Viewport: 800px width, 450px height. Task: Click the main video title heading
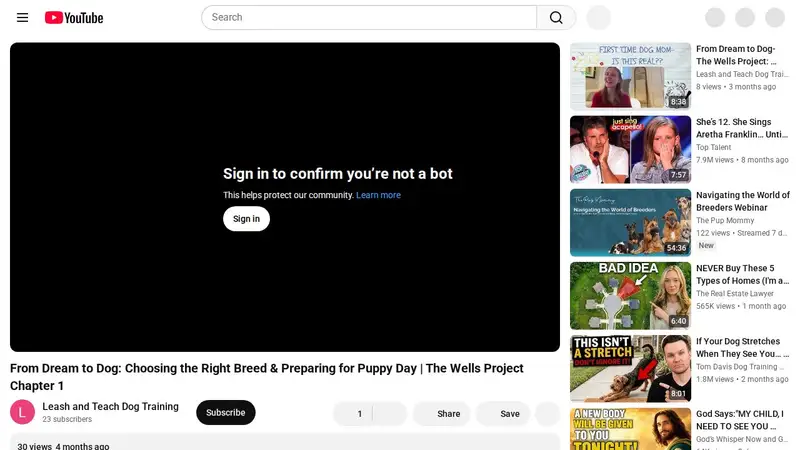pos(267,377)
